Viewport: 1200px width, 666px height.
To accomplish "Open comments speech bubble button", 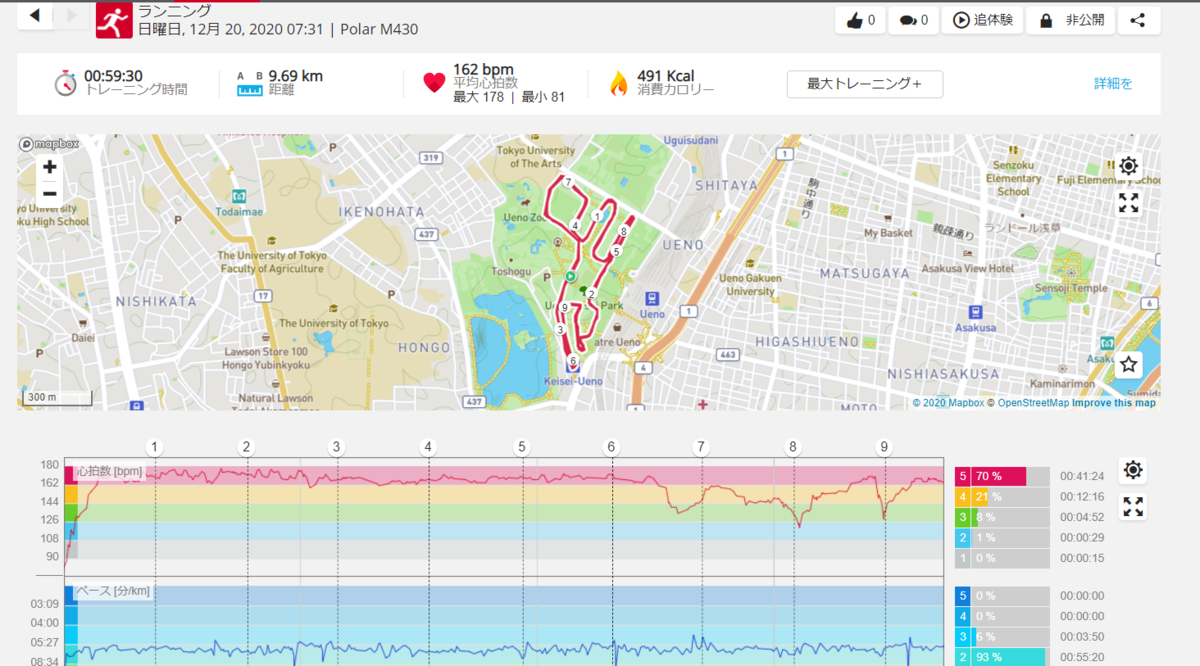I will point(913,20).
